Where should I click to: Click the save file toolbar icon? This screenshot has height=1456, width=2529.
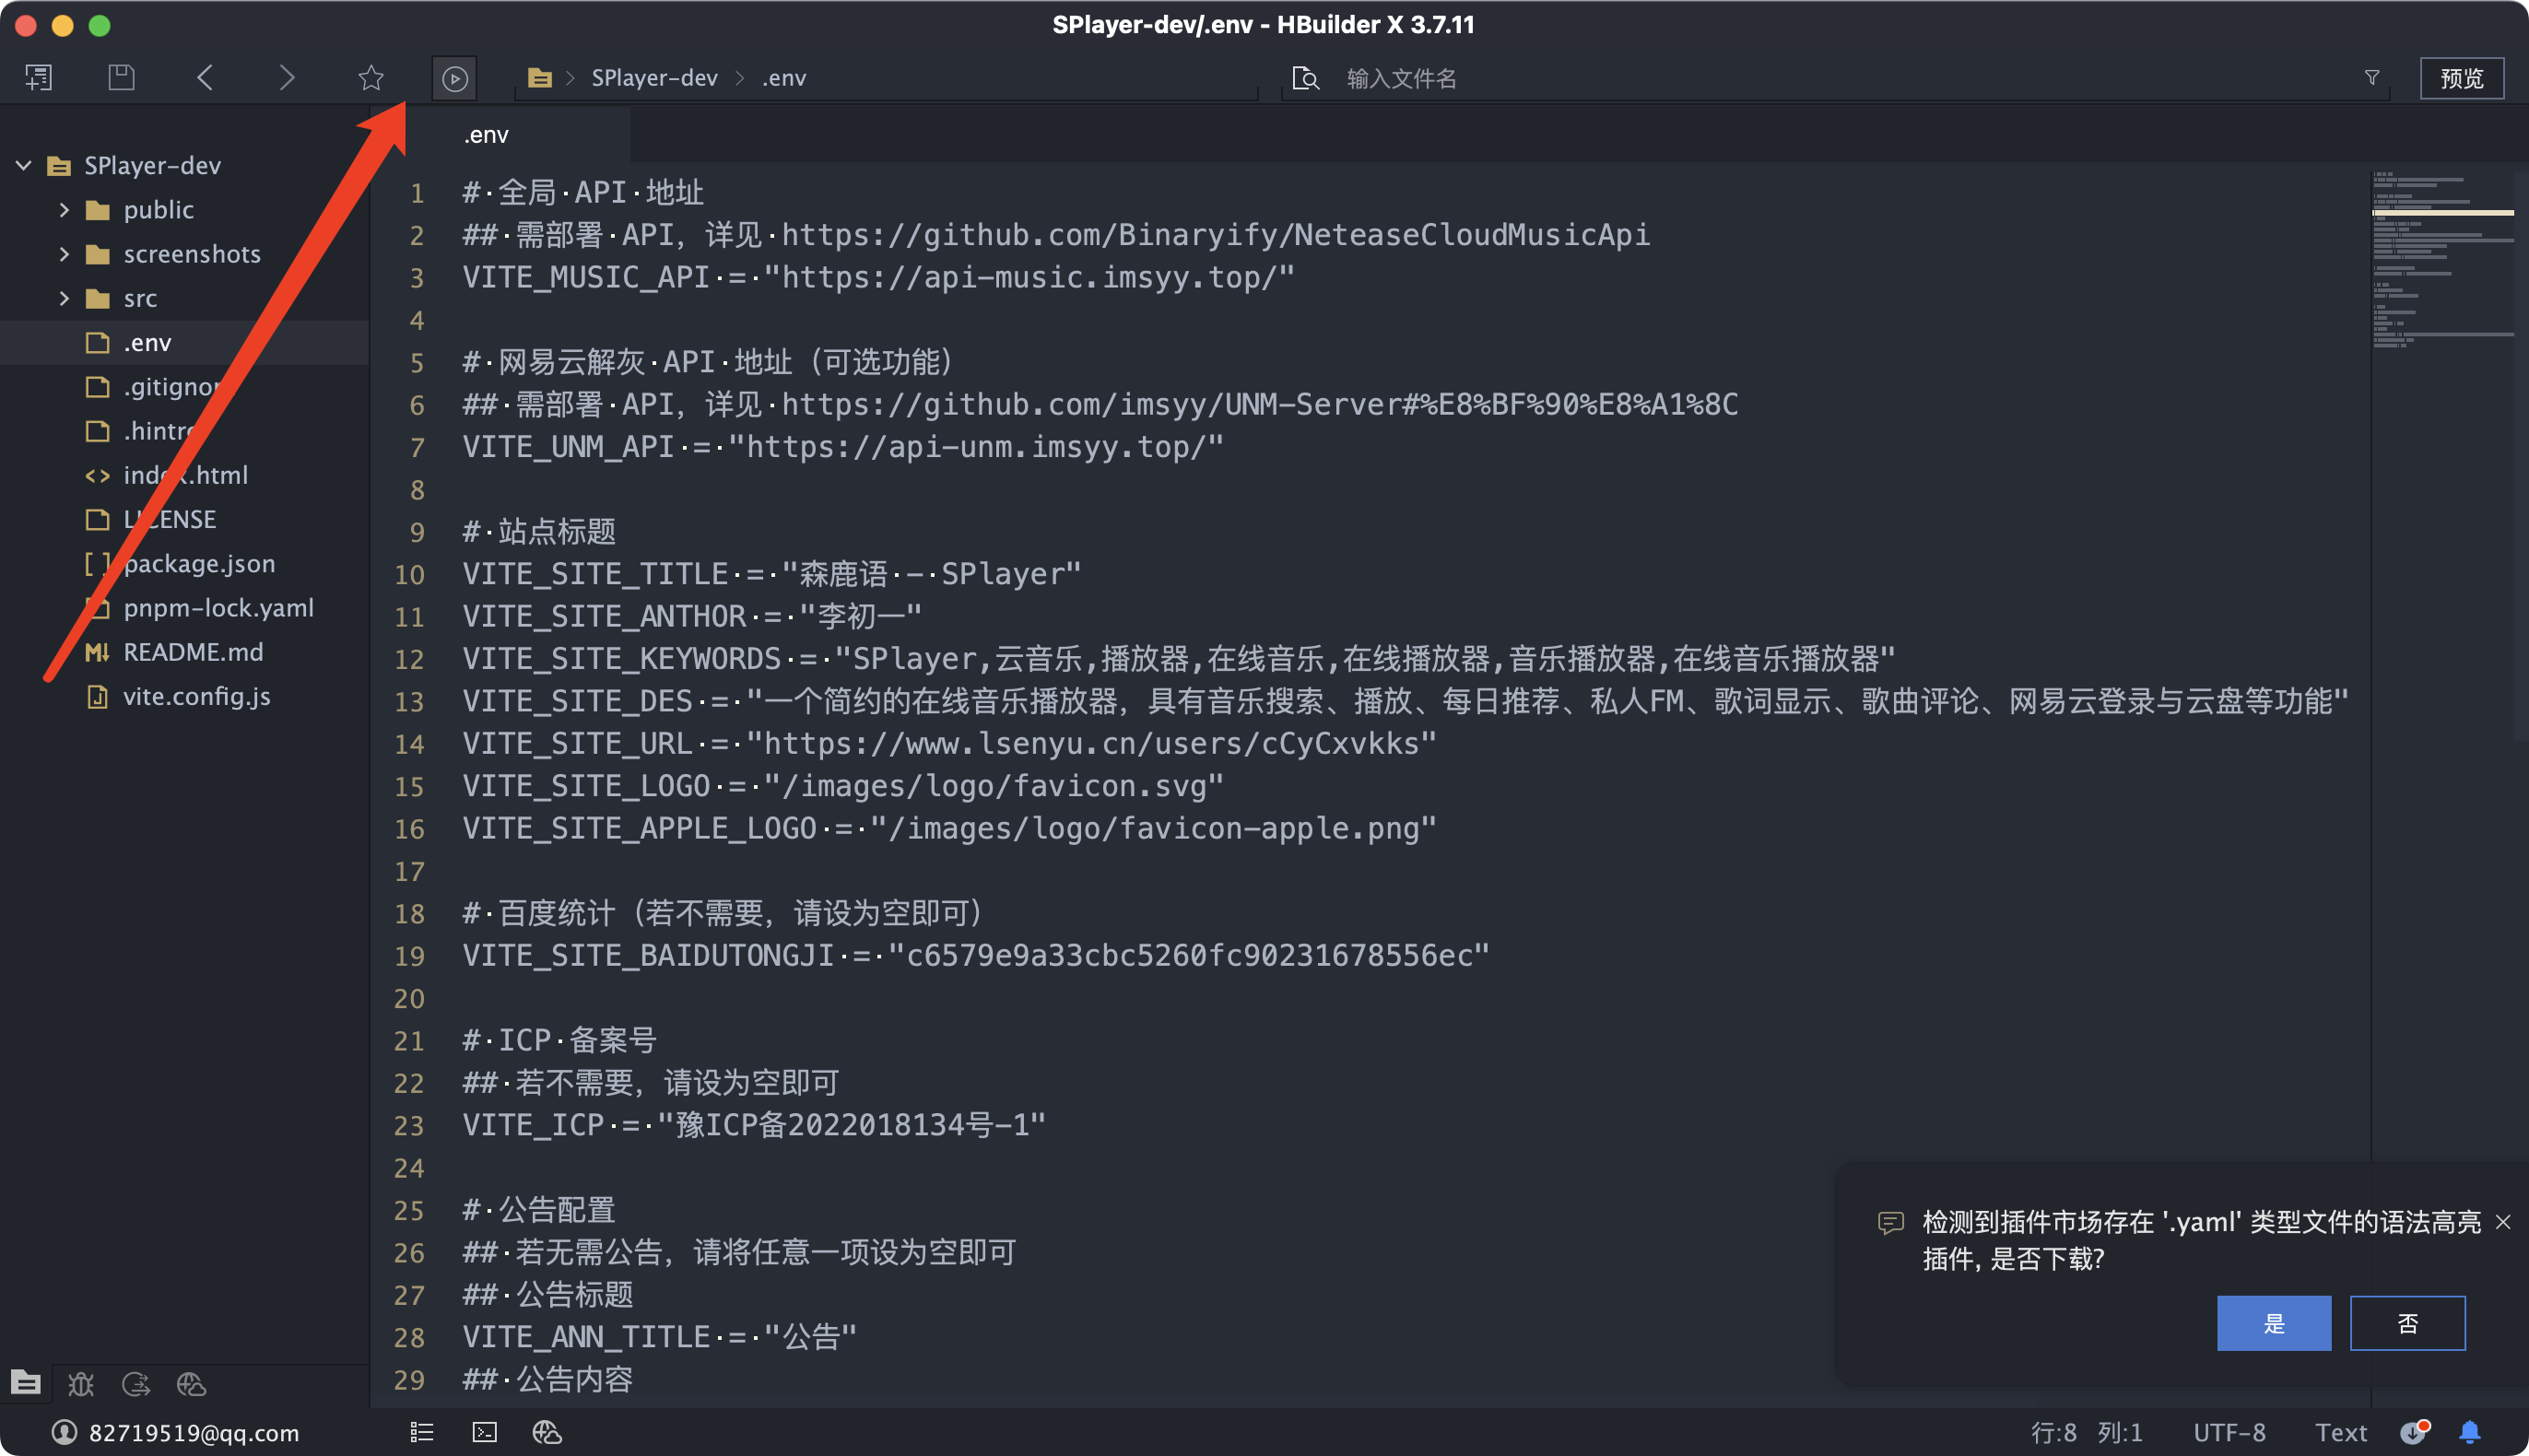[121, 77]
